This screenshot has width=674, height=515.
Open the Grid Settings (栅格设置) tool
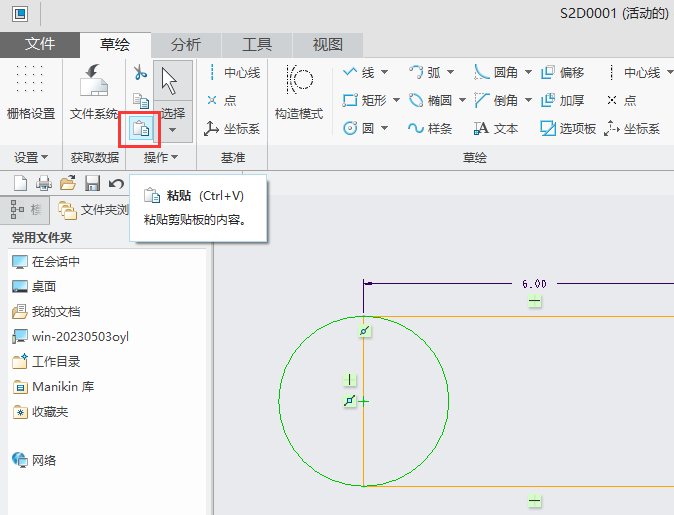31,92
